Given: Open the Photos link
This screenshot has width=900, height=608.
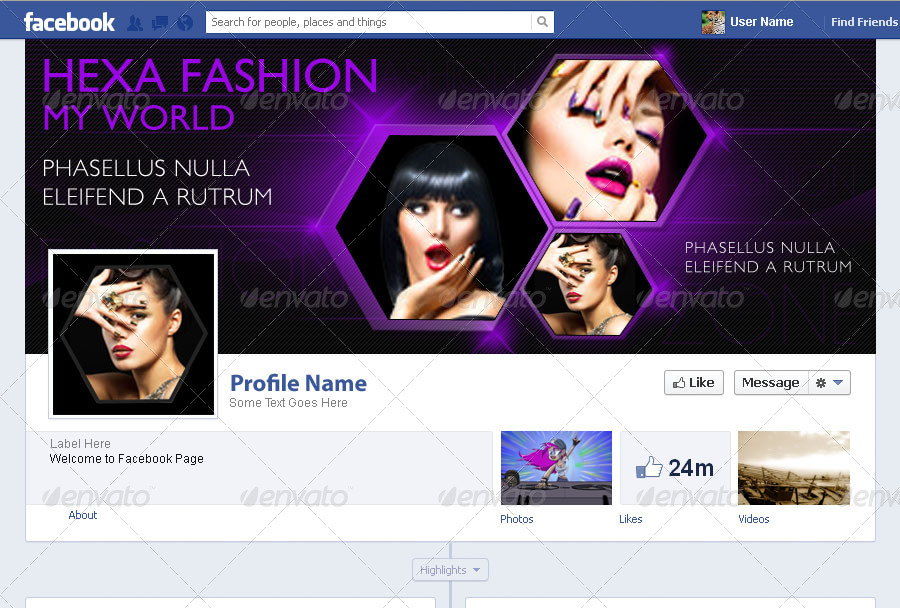Looking at the screenshot, I should 517,519.
